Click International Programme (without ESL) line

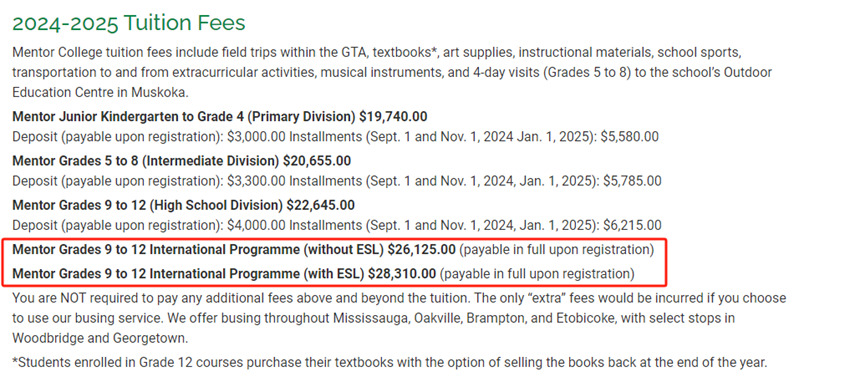(x=333, y=250)
